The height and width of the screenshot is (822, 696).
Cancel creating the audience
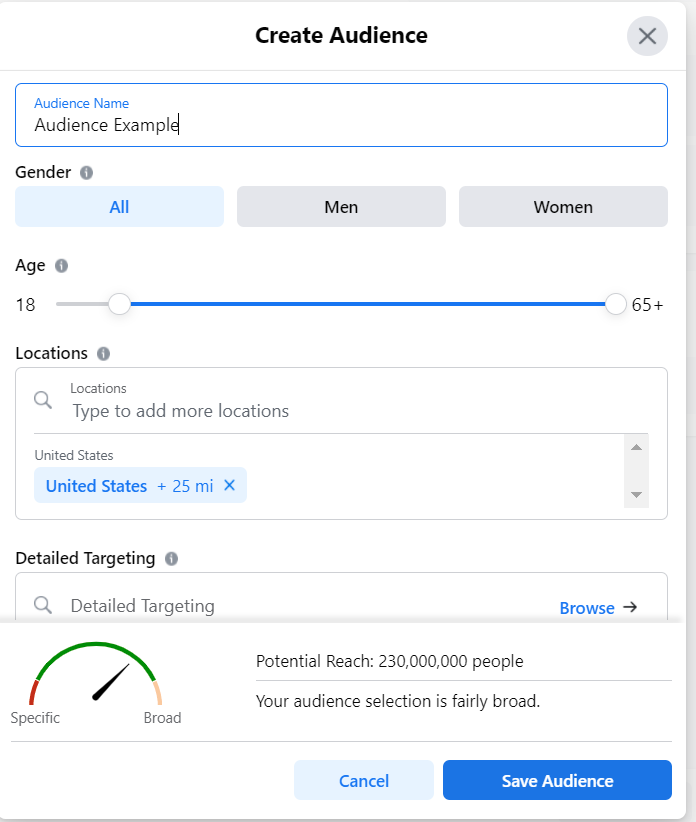coord(363,780)
